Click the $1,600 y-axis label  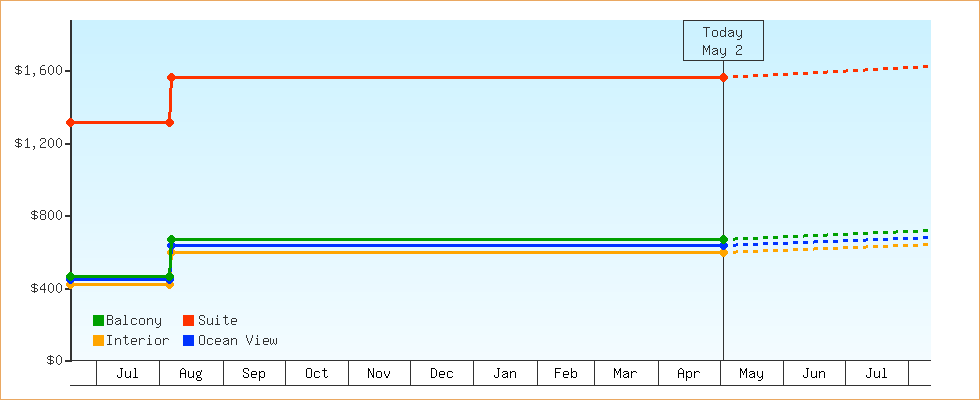[38, 71]
